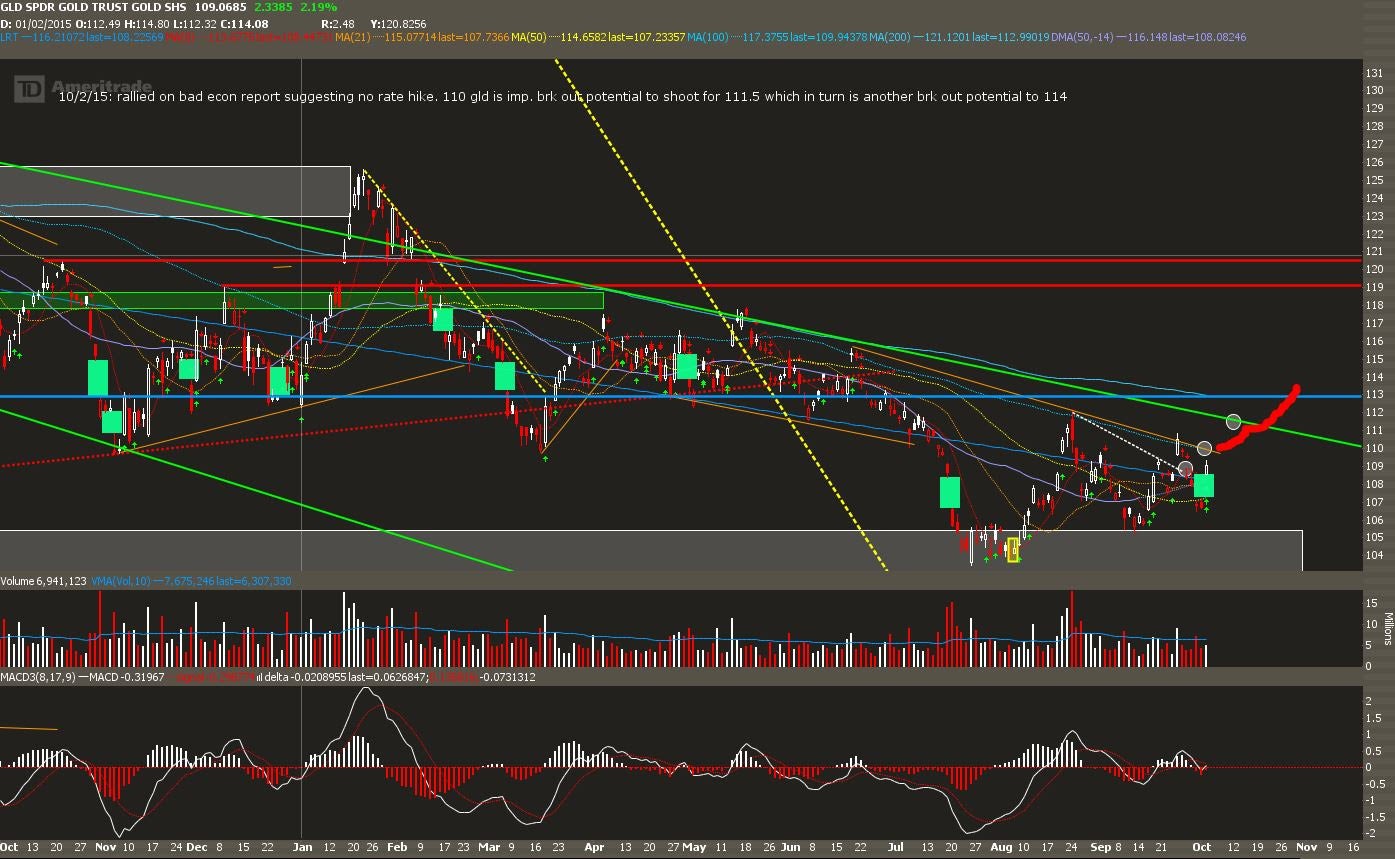This screenshot has height=859, width=1395.
Task: Select the DMA(50,-14) study label
Action: (x=1082, y=37)
